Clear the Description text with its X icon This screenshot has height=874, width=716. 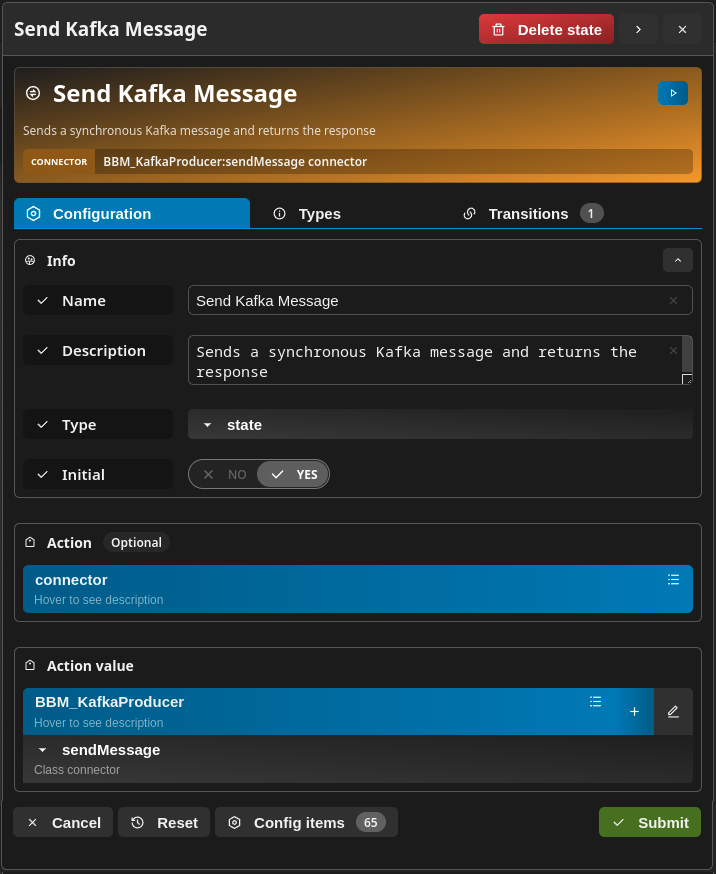tap(673, 351)
